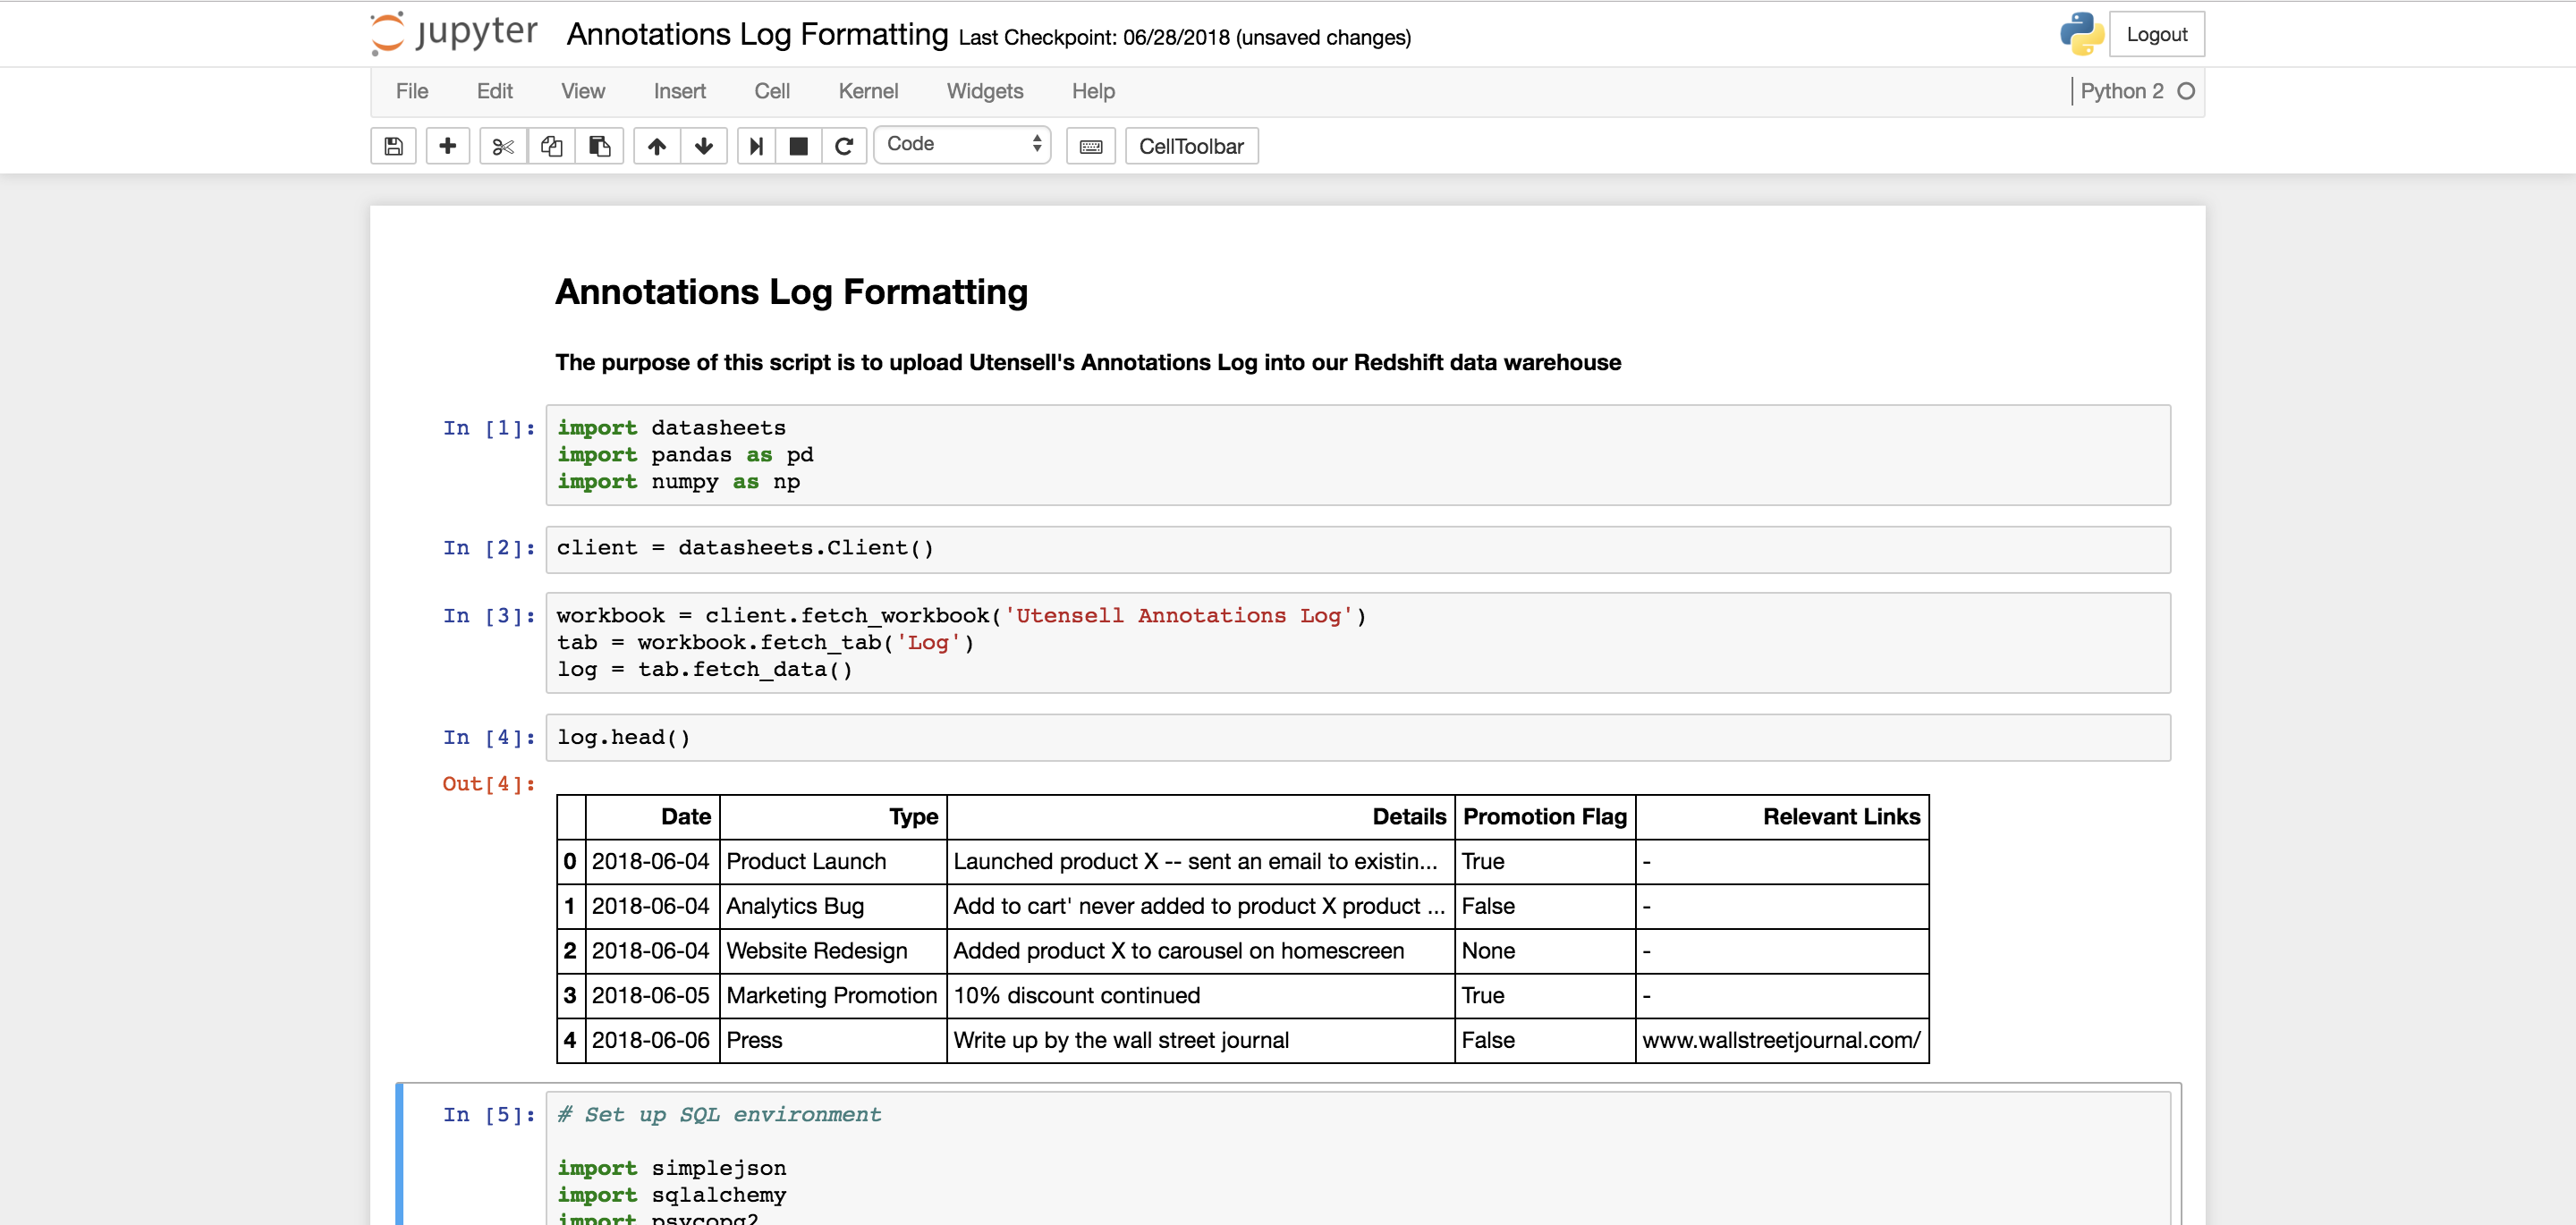2576x1225 pixels.
Task: Open the cell type Code dropdown
Action: (x=962, y=144)
